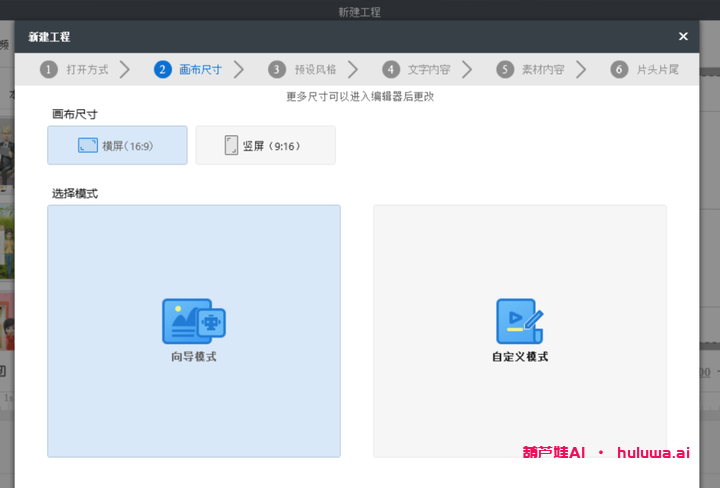Click the step 3 number circle
The image size is (720, 488).
coord(276,70)
